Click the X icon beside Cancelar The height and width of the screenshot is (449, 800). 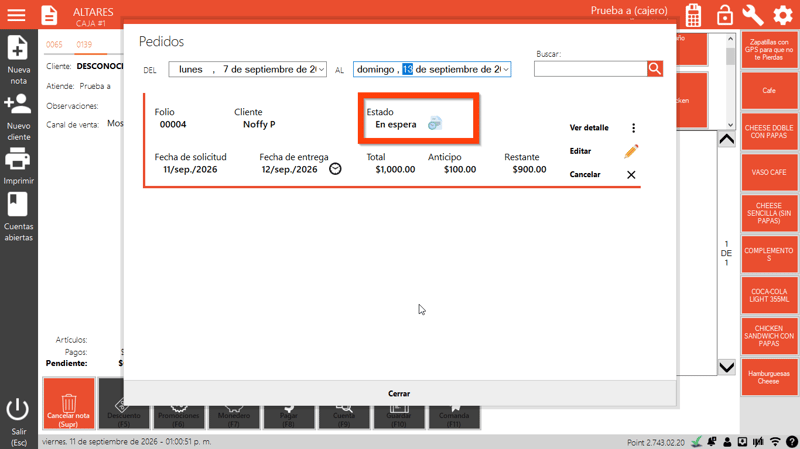point(631,175)
